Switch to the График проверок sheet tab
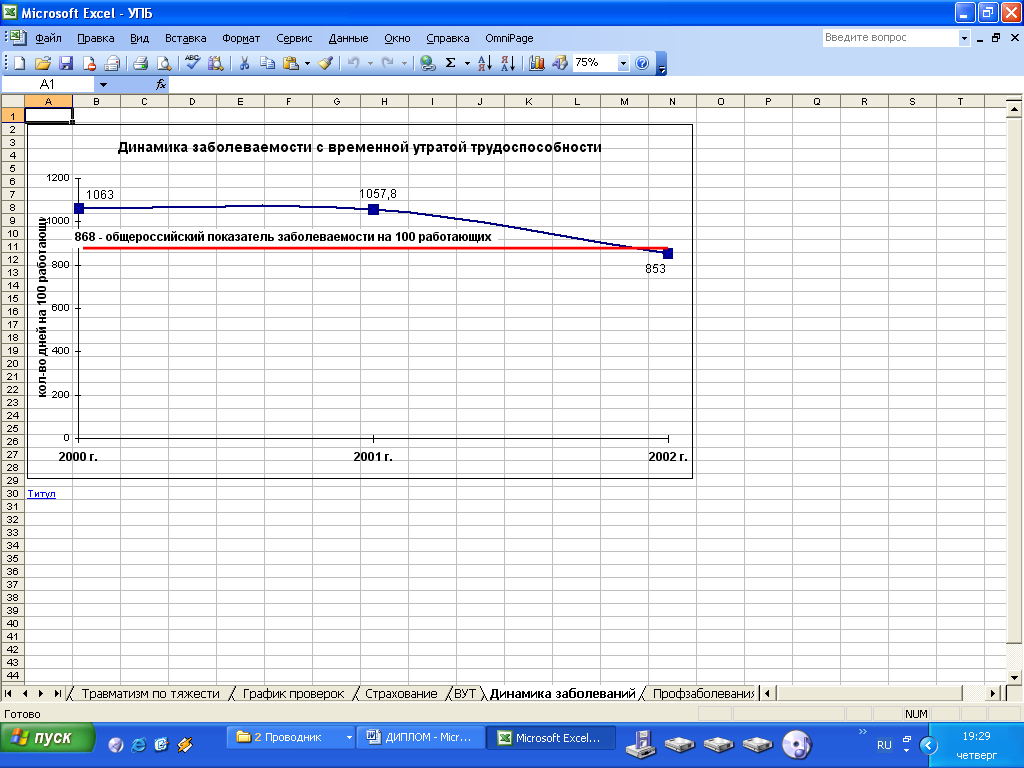This screenshot has width=1024, height=768. coord(293,693)
